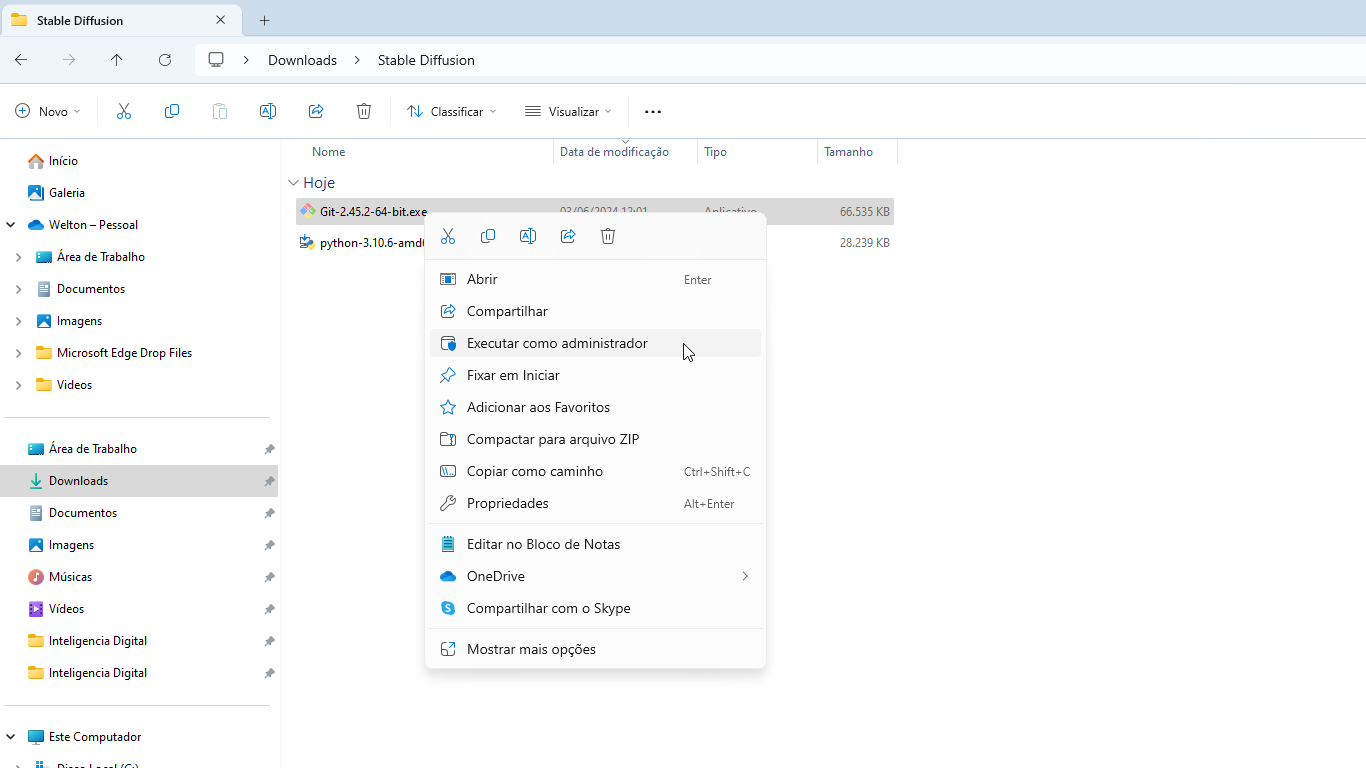This screenshot has height=768, width=1366.
Task: Open the OneDrive submenu
Action: tap(595, 576)
